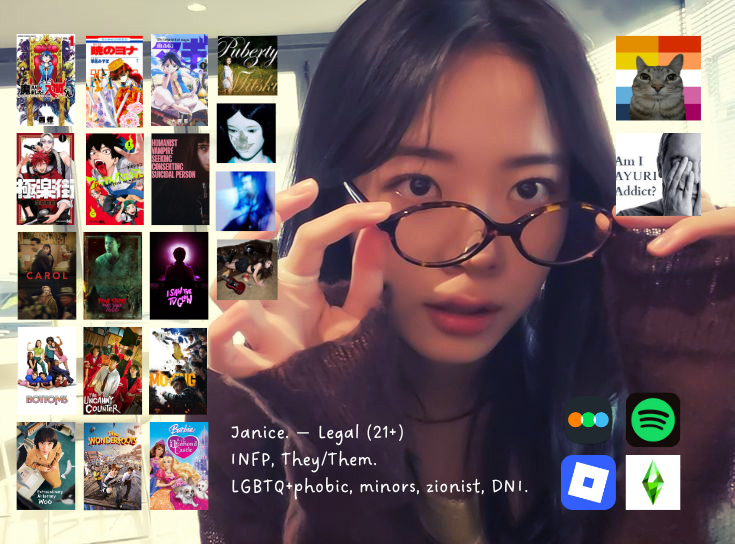Click The Uncanny Counter poster

pos(112,371)
